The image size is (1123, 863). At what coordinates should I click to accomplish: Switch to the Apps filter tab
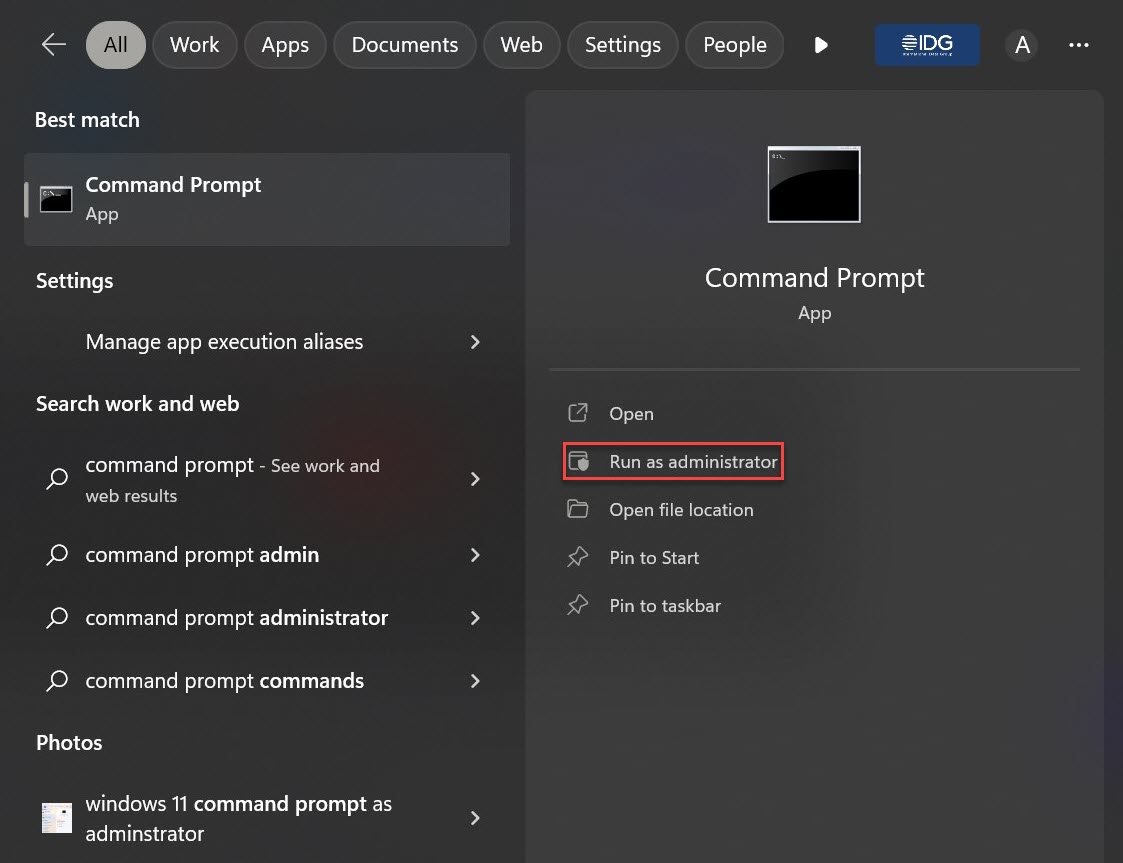coord(285,45)
